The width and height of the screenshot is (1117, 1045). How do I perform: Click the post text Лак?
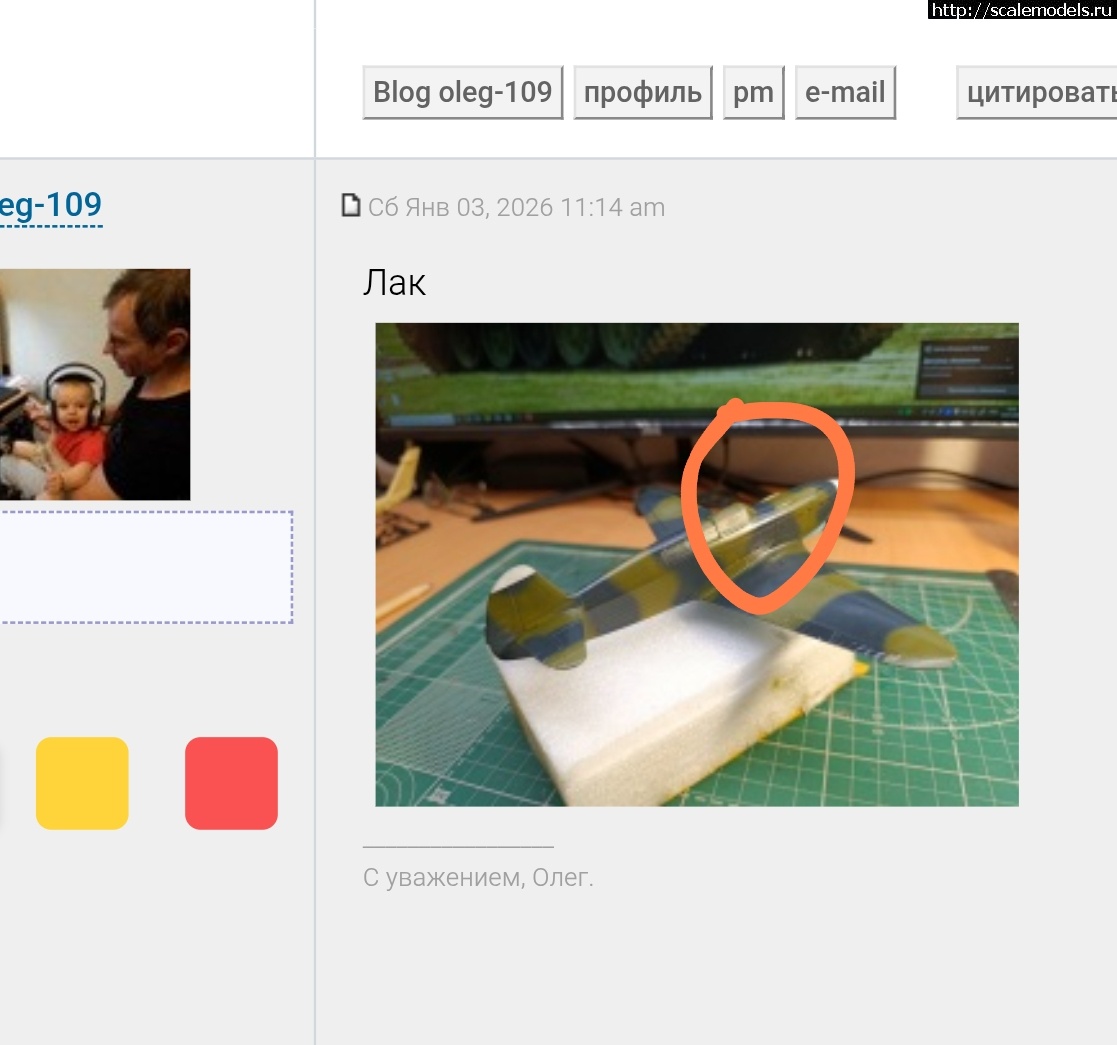pyautogui.click(x=394, y=283)
